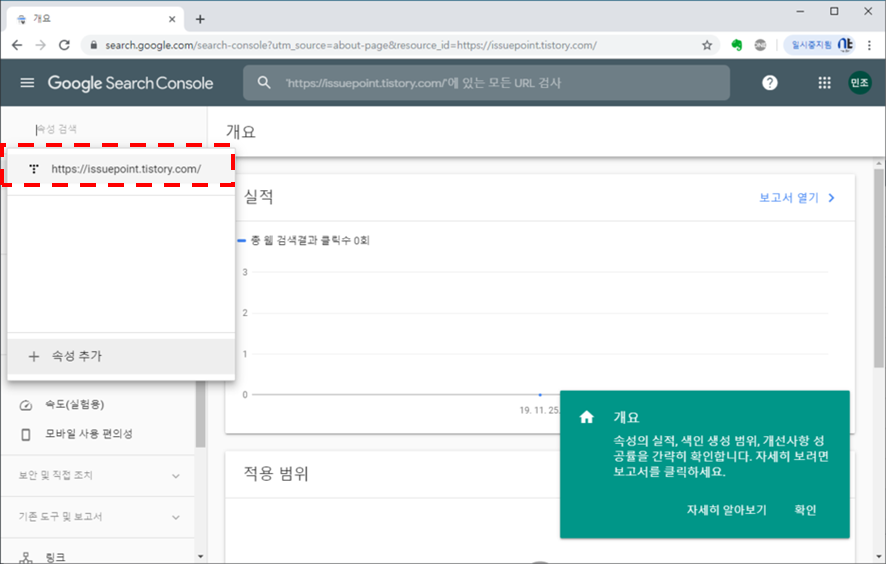Click the 총 웹 검색결과 클릭수 legend
Viewport: 886px width, 564px height.
pos(304,240)
